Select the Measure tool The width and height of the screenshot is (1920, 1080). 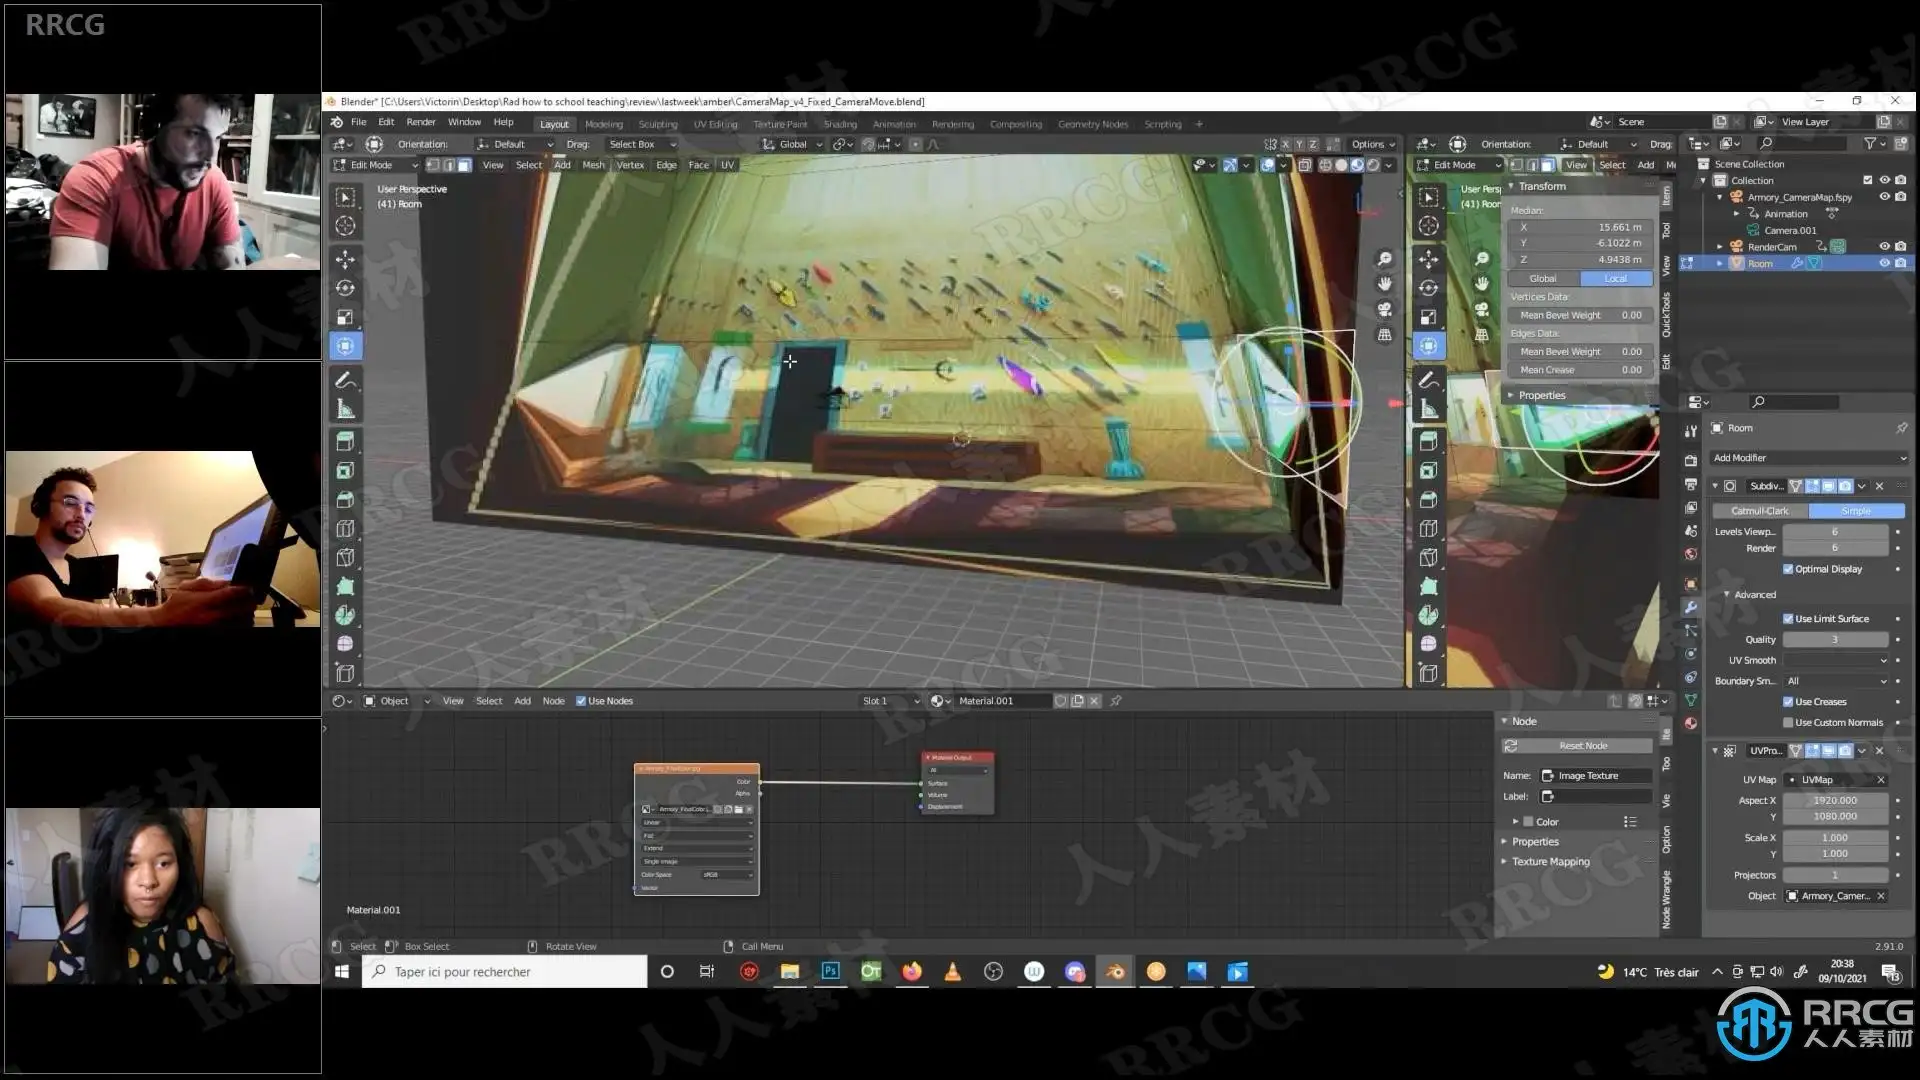[x=345, y=409]
